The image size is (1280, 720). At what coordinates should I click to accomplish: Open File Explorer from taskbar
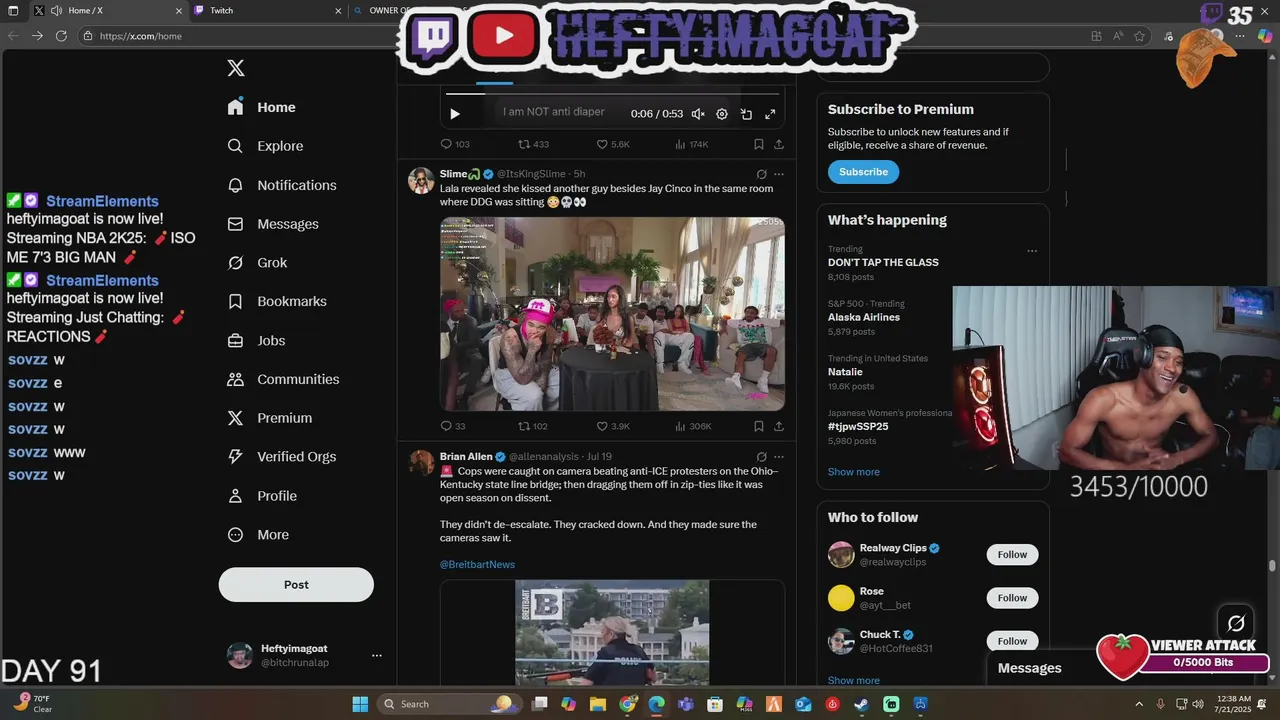pos(598,704)
